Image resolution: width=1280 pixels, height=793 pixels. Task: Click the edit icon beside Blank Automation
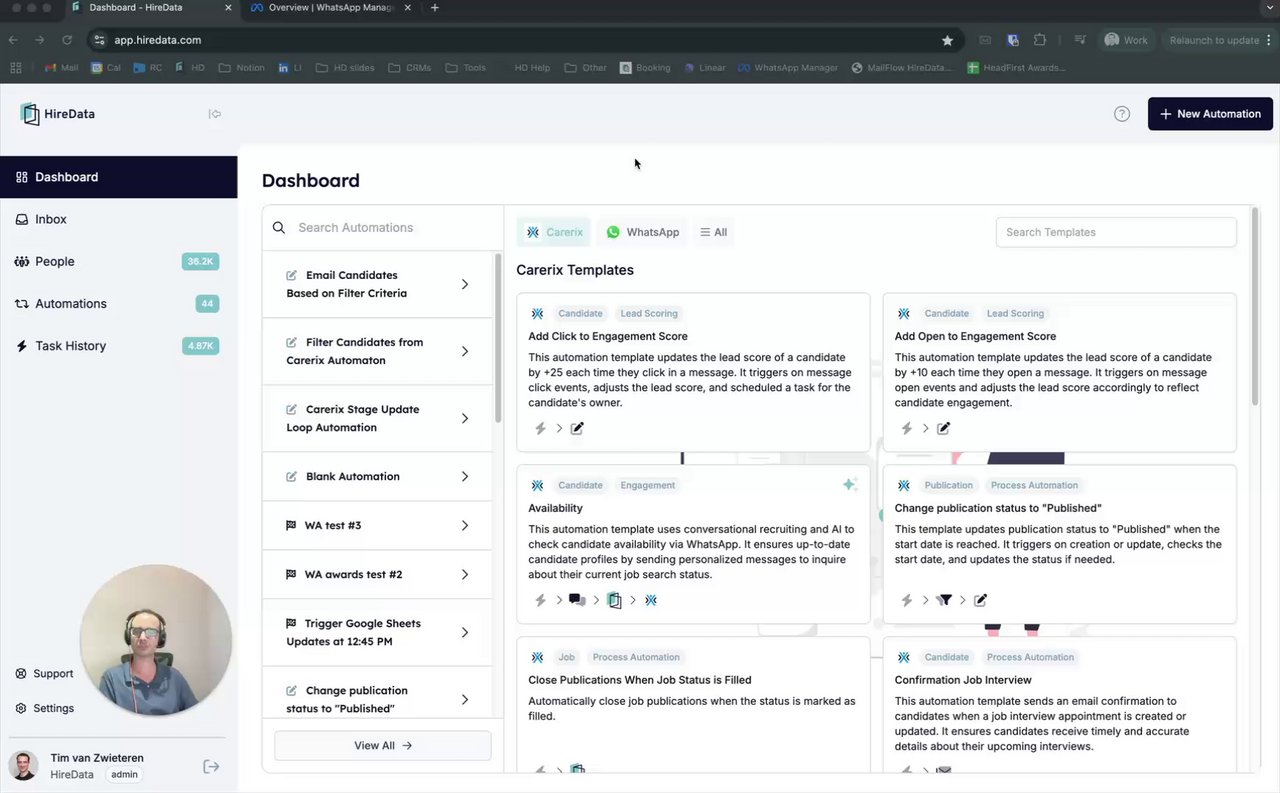point(291,476)
